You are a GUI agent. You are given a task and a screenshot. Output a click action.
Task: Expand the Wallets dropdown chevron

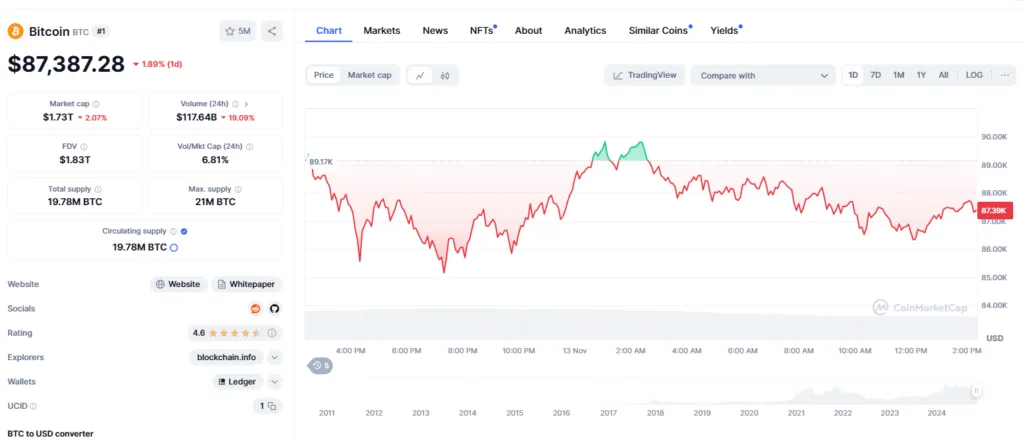(275, 381)
